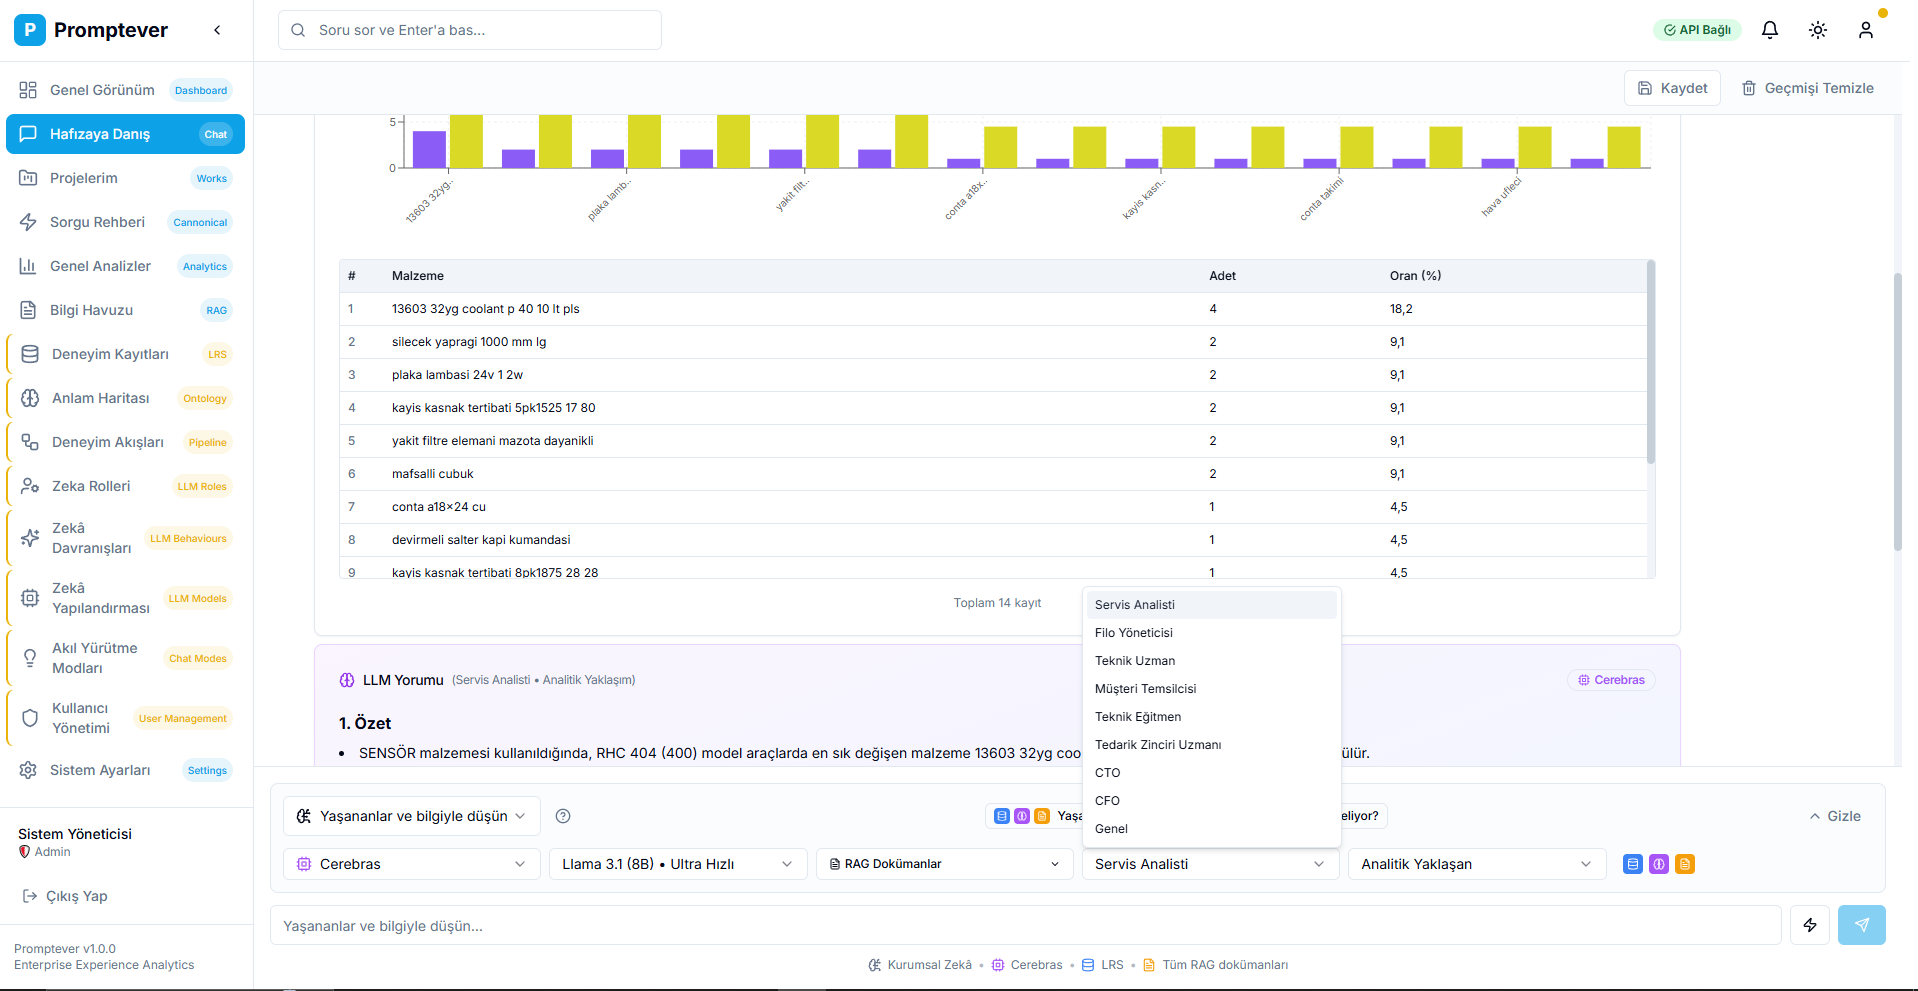Click the Yaşananlar ve bilgiyle düşün message input
Image resolution: width=1918 pixels, height=991 pixels.
1025,926
